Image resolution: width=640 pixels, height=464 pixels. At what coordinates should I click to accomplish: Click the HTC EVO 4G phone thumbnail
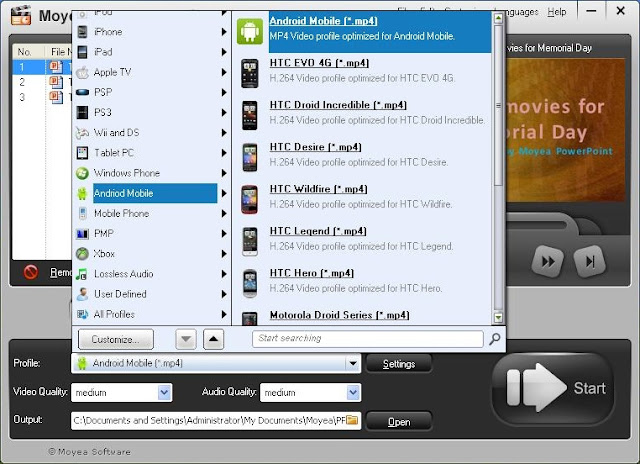[250, 73]
